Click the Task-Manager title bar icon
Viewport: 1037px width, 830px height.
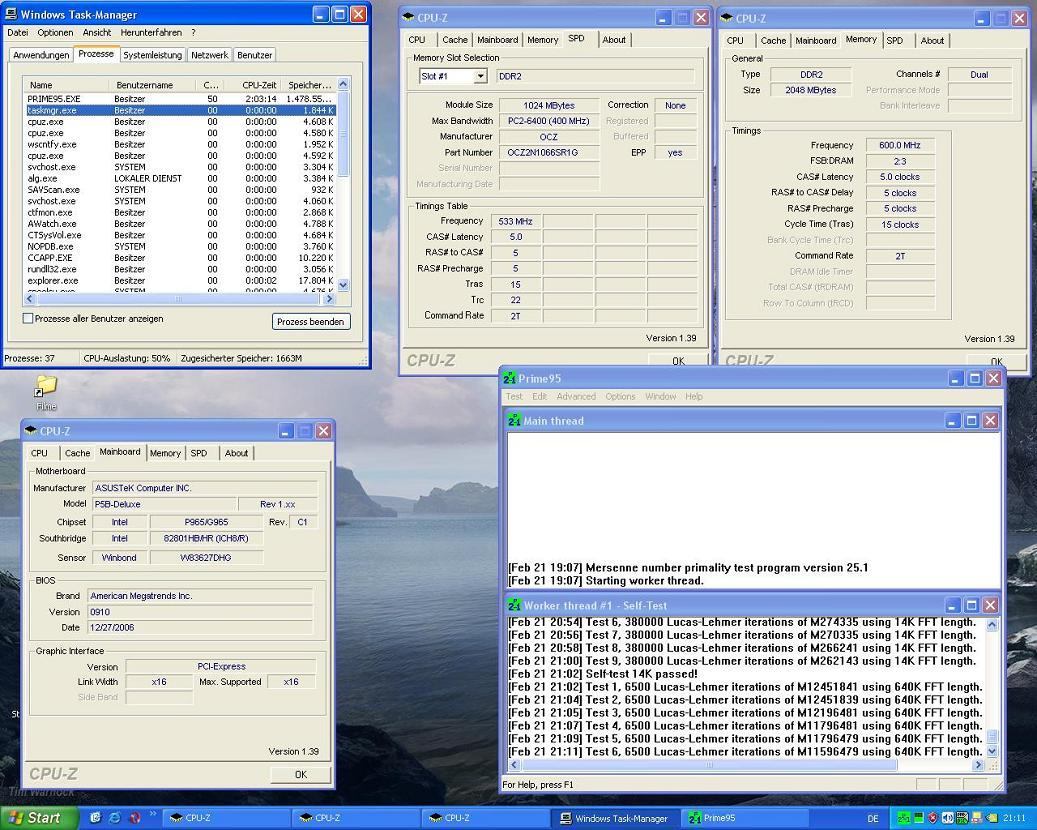(x=11, y=14)
